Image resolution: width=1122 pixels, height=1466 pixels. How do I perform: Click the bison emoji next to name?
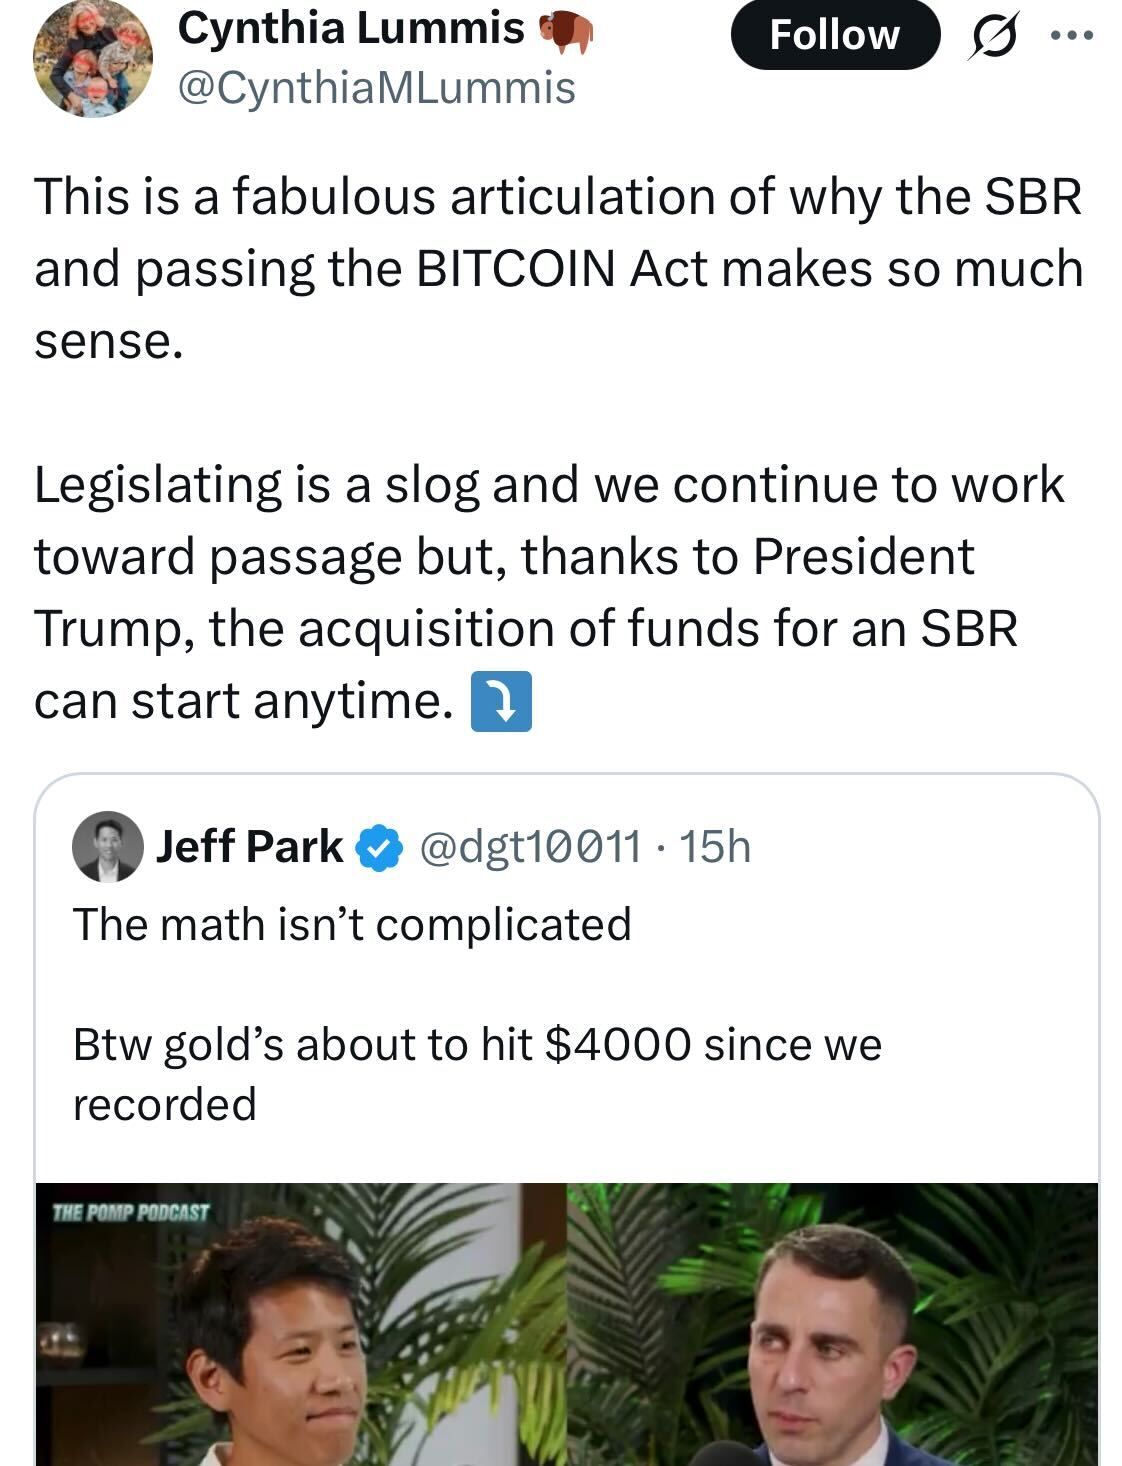[x=567, y=32]
